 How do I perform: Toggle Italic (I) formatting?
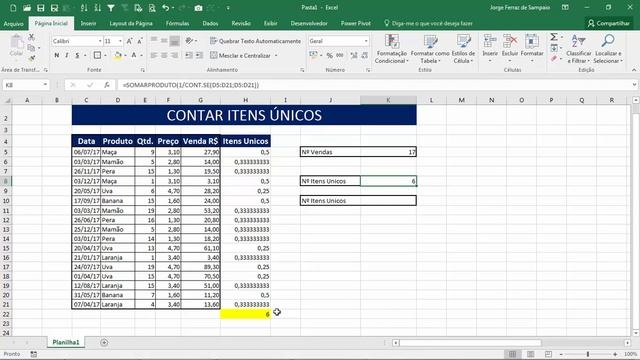click(67, 55)
